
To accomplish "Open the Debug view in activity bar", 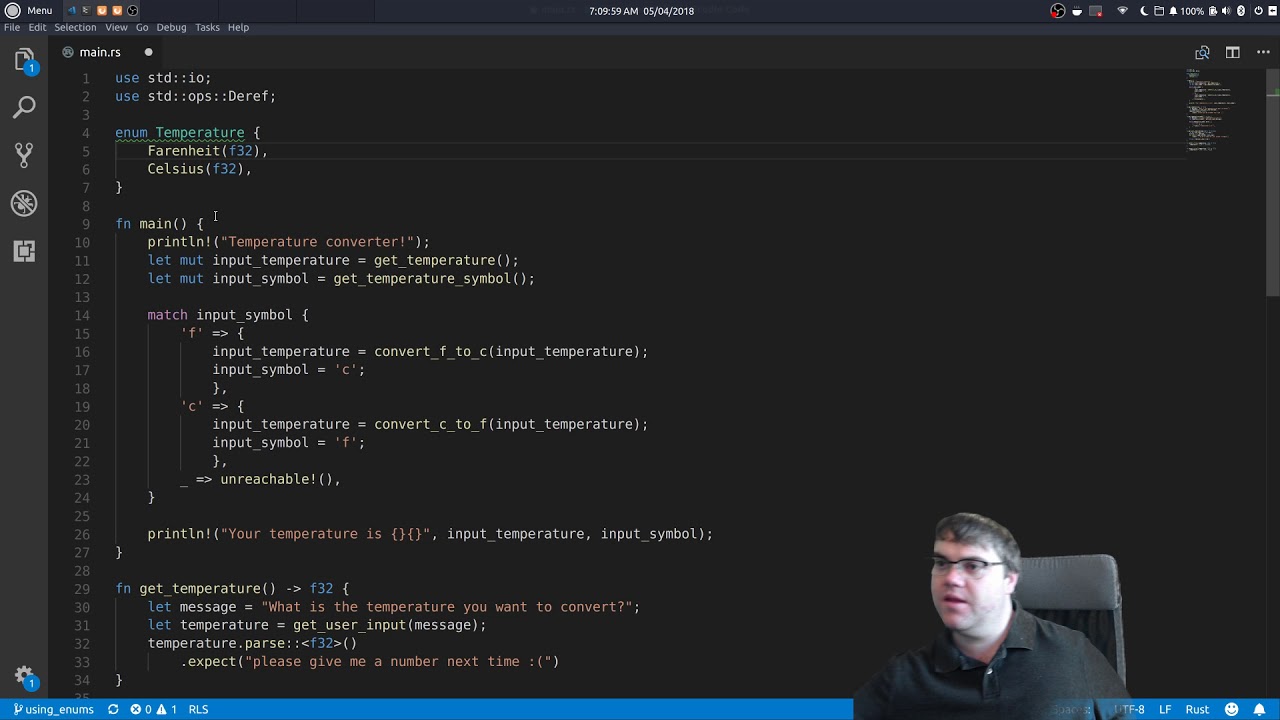I will (x=25, y=203).
